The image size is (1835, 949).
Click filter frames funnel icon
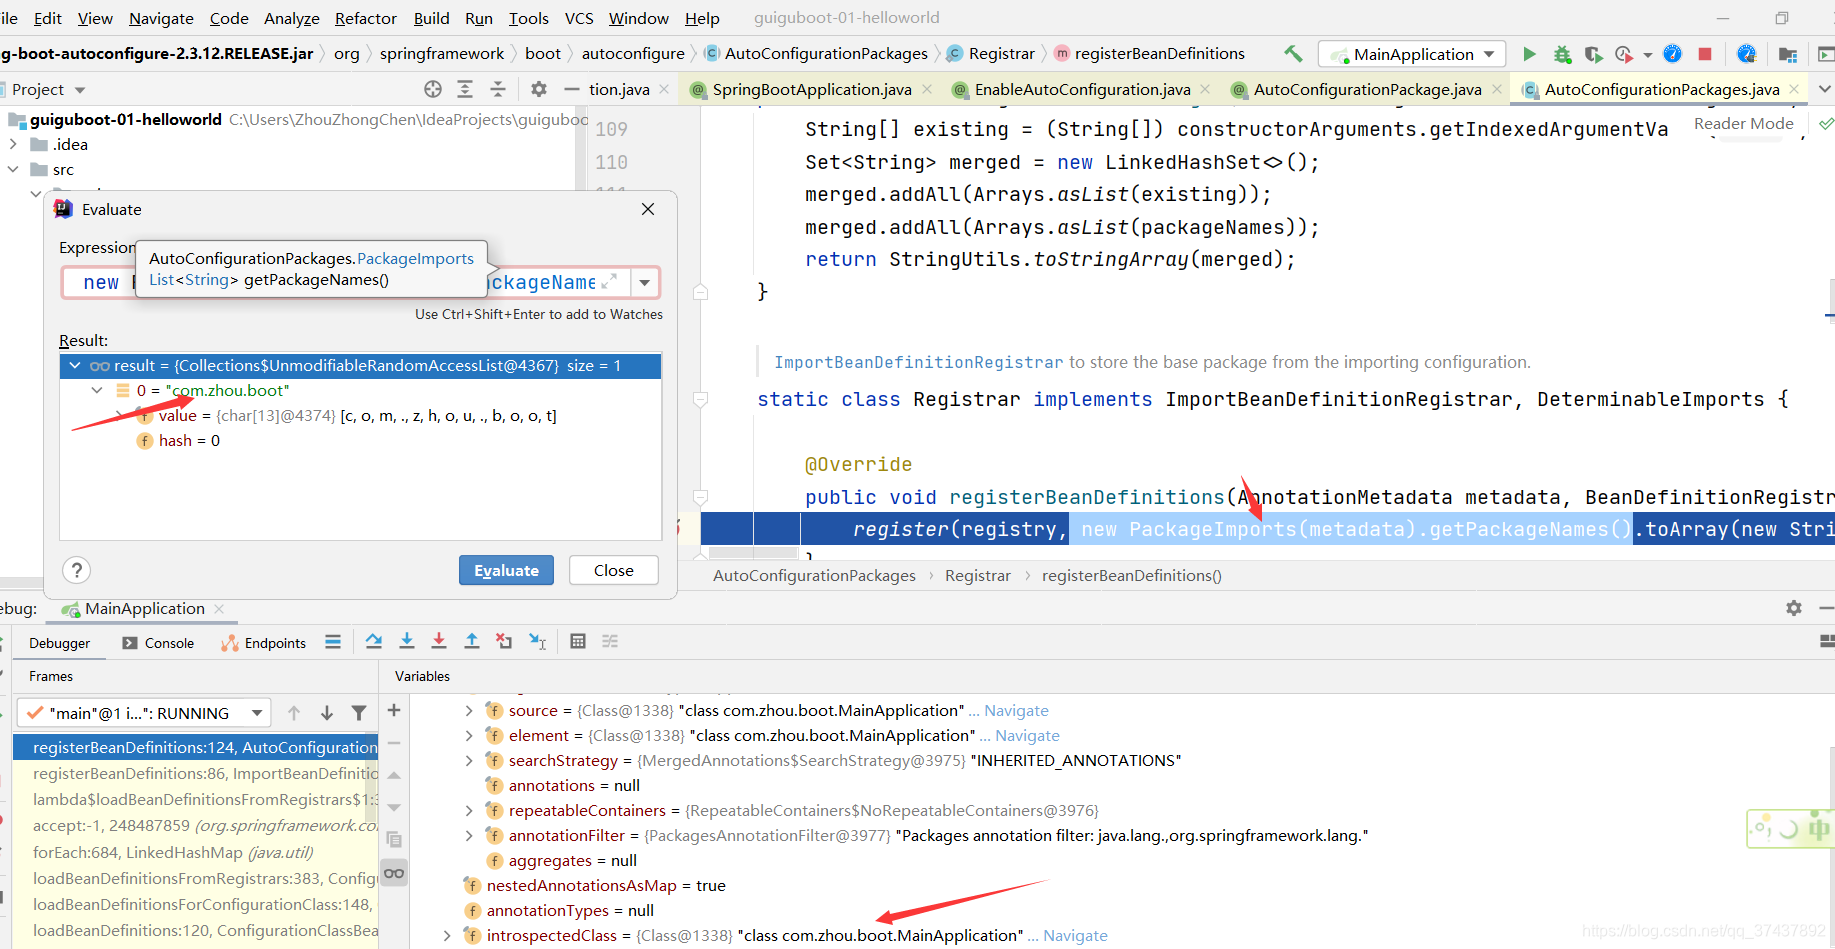(x=359, y=713)
